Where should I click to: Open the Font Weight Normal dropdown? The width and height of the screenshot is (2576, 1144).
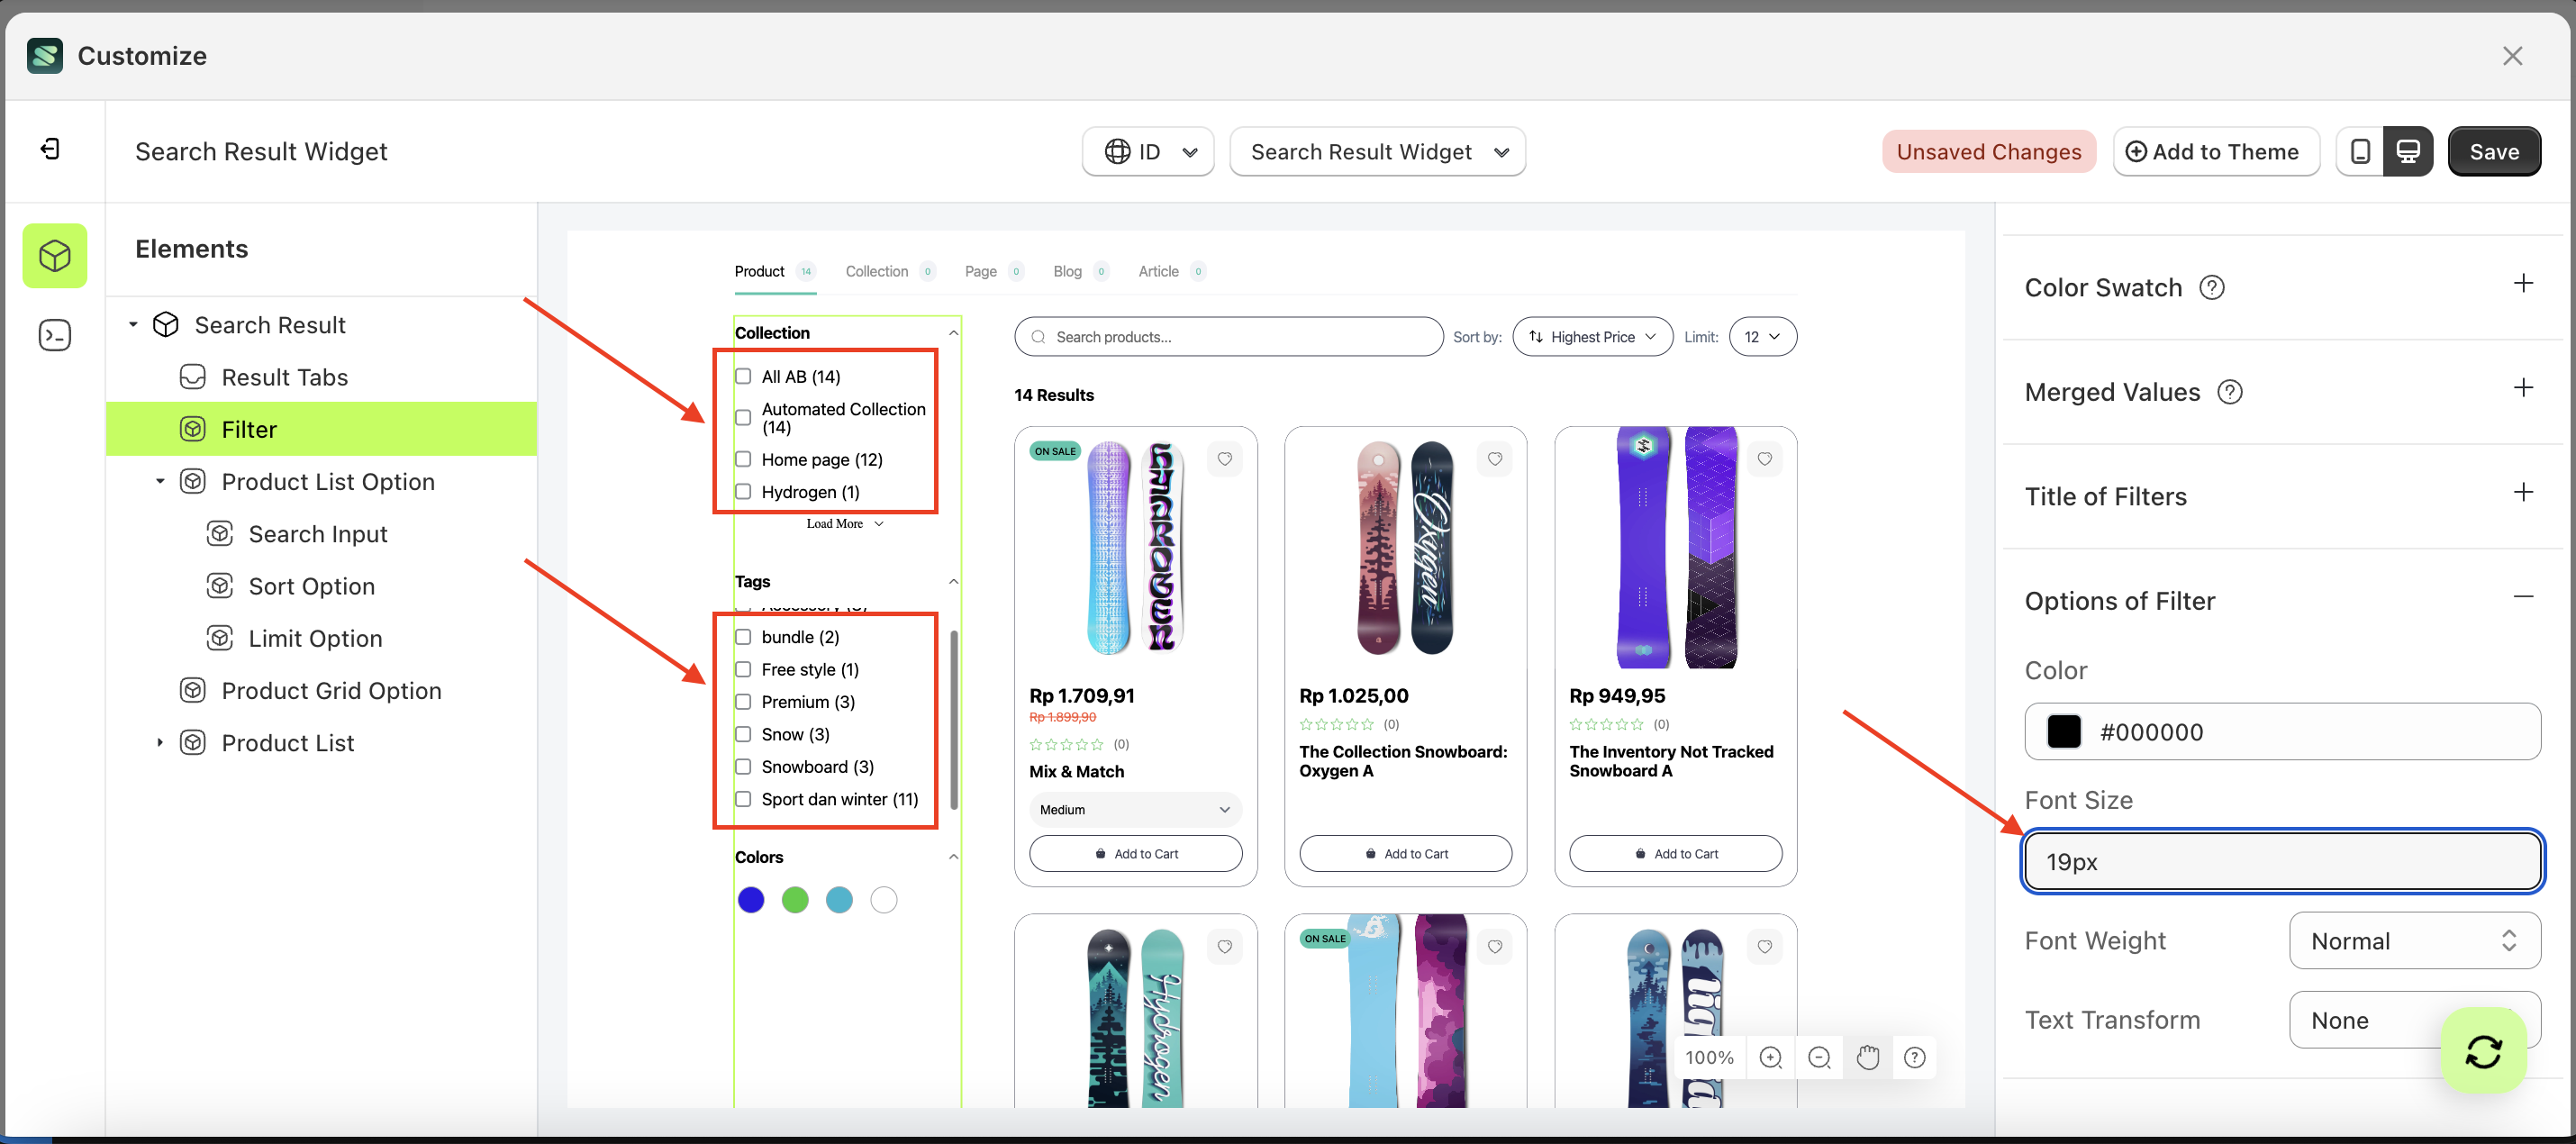pyautogui.click(x=2414, y=941)
